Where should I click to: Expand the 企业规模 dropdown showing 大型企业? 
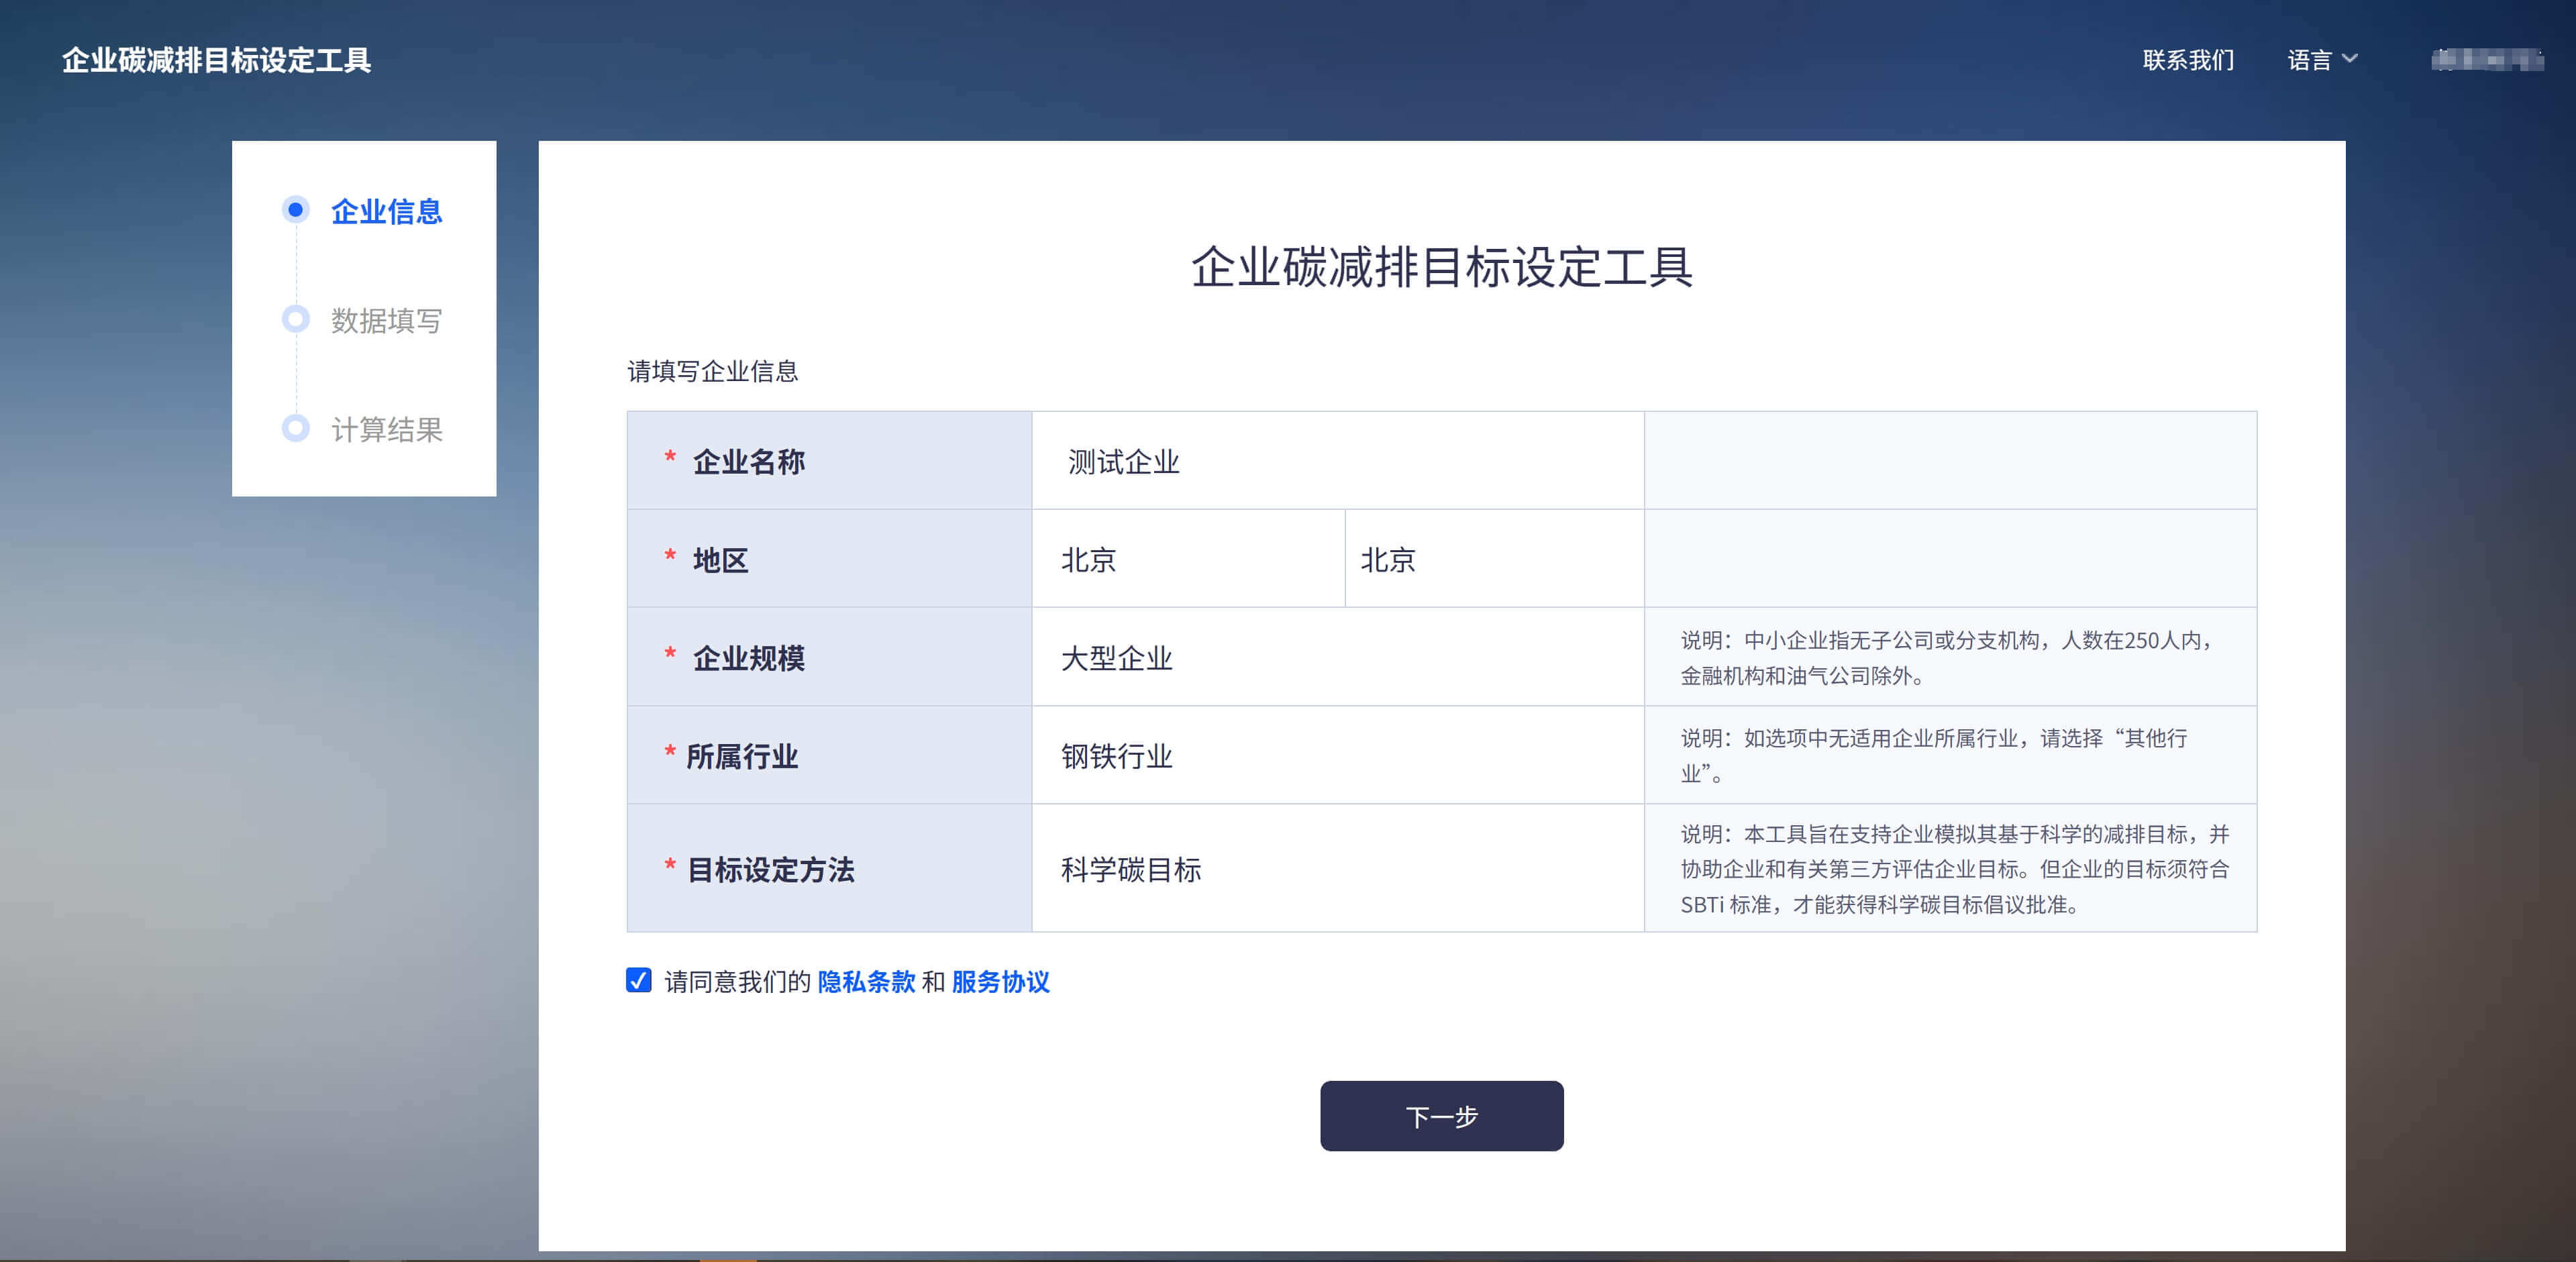tap(1337, 657)
